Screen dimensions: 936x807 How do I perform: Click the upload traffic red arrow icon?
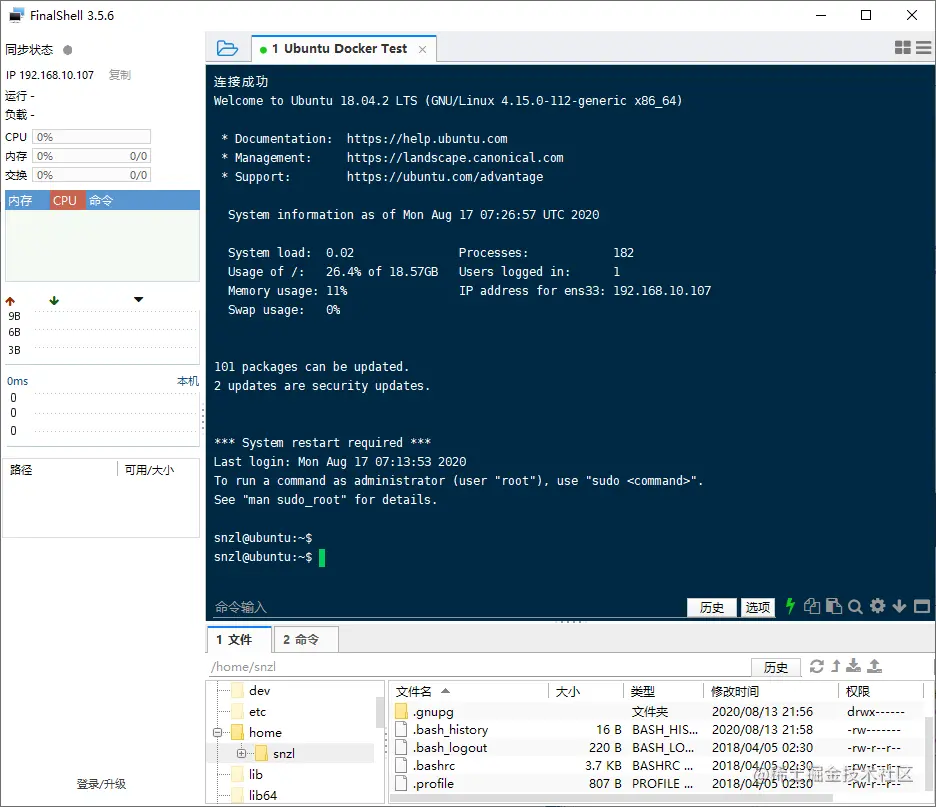point(10,301)
